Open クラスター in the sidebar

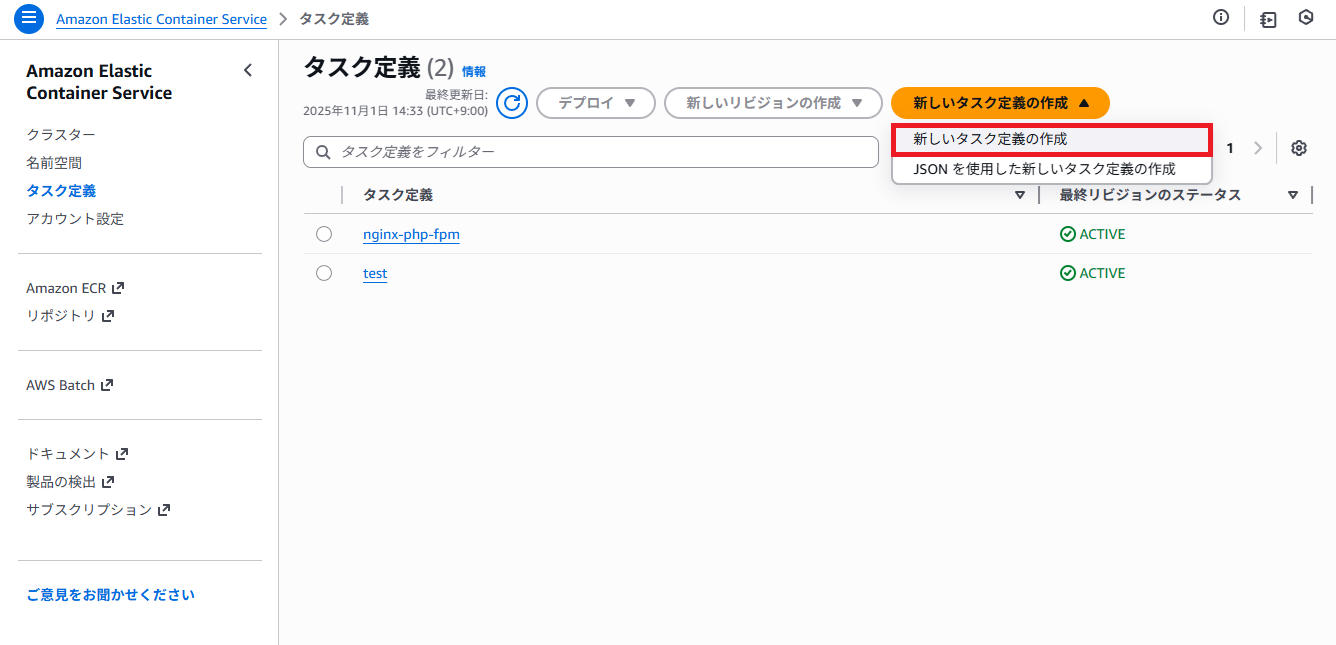coord(61,134)
